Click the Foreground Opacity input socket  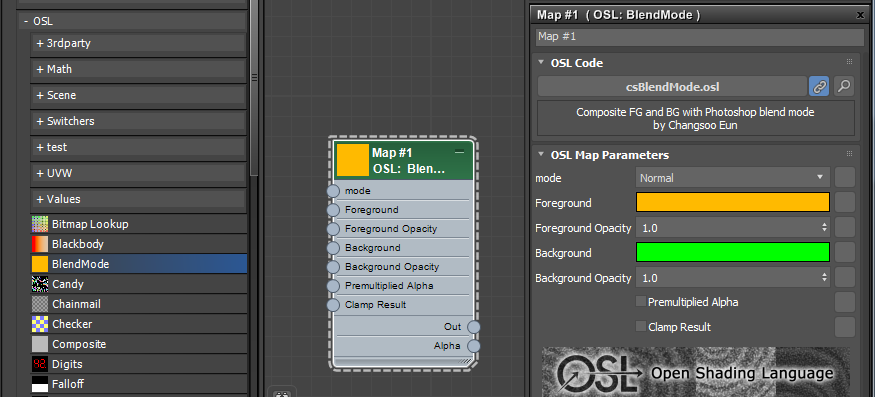[x=333, y=229]
